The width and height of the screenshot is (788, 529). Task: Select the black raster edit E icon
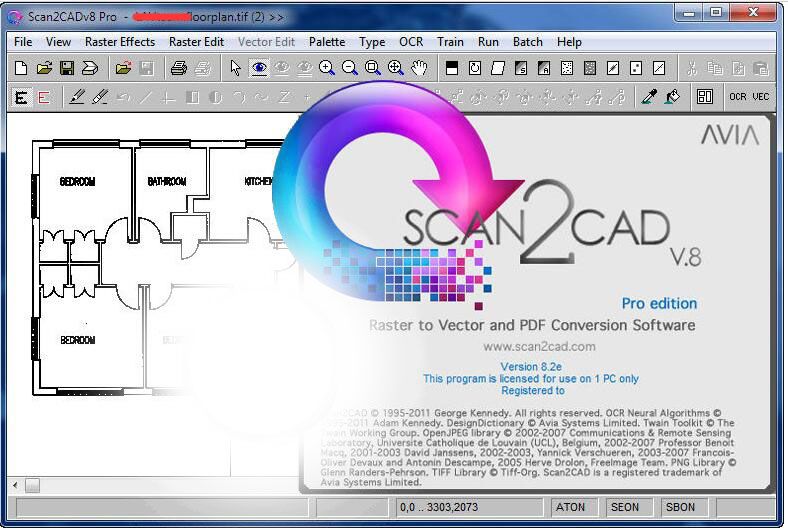pos(20,97)
